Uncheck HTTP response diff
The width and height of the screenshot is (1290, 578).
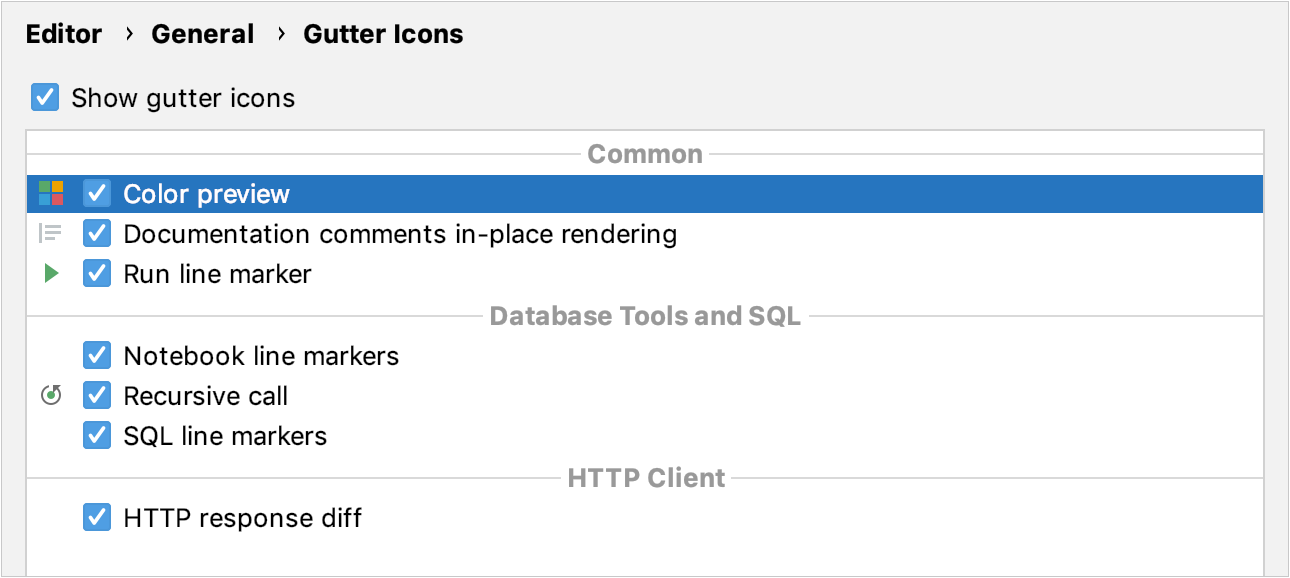click(x=96, y=517)
